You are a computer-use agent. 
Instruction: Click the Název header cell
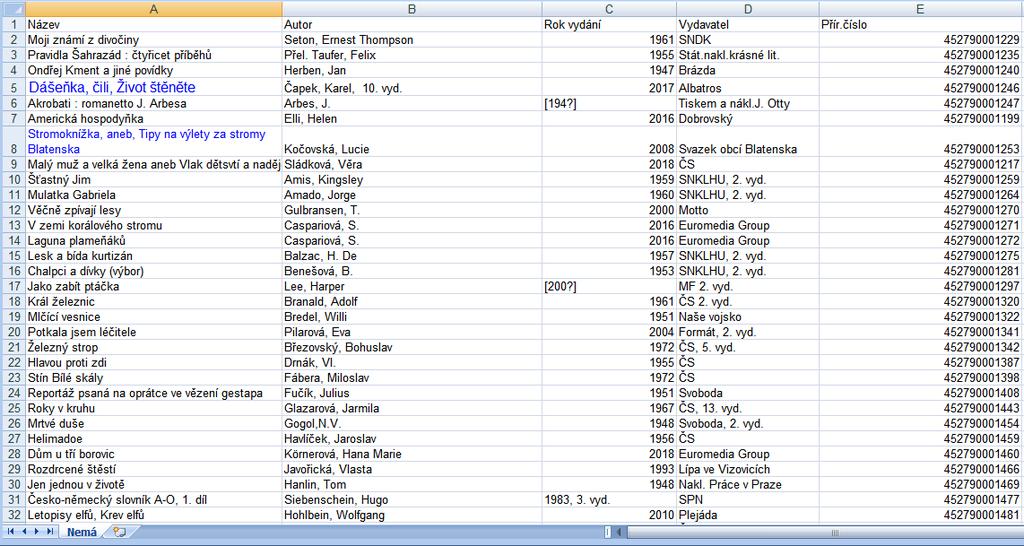(x=153, y=24)
